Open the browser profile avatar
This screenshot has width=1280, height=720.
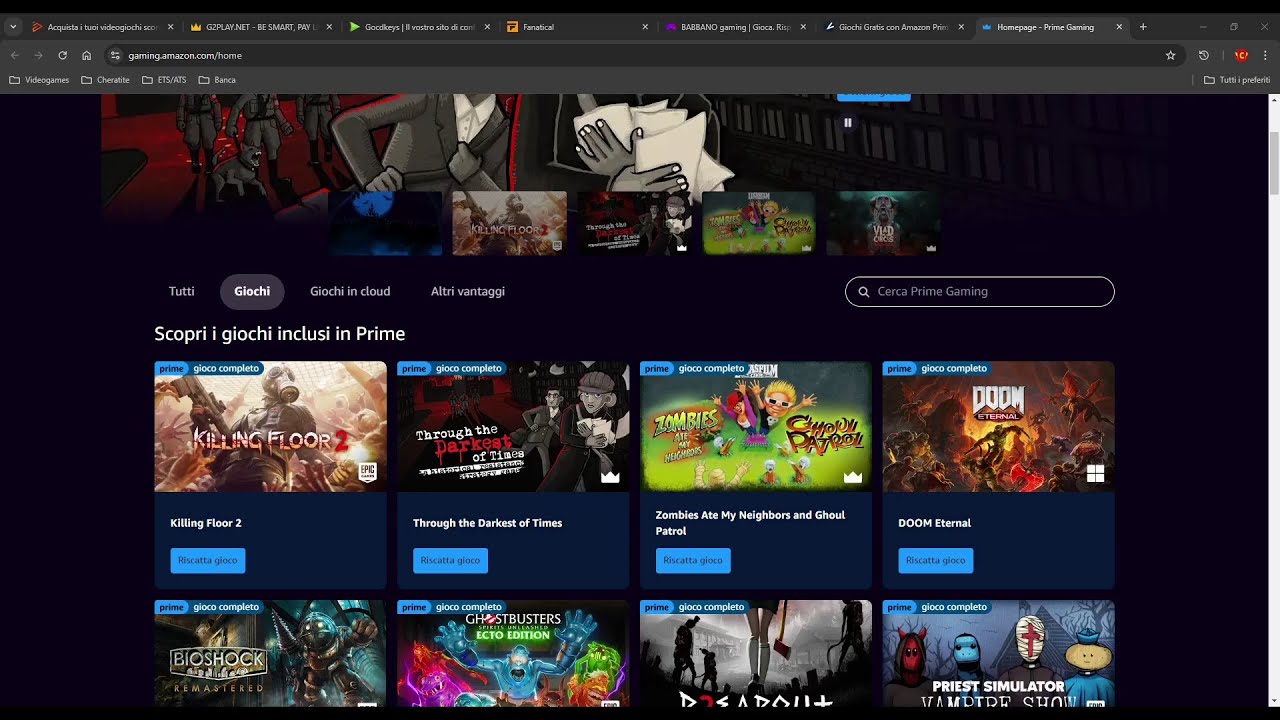point(1241,55)
